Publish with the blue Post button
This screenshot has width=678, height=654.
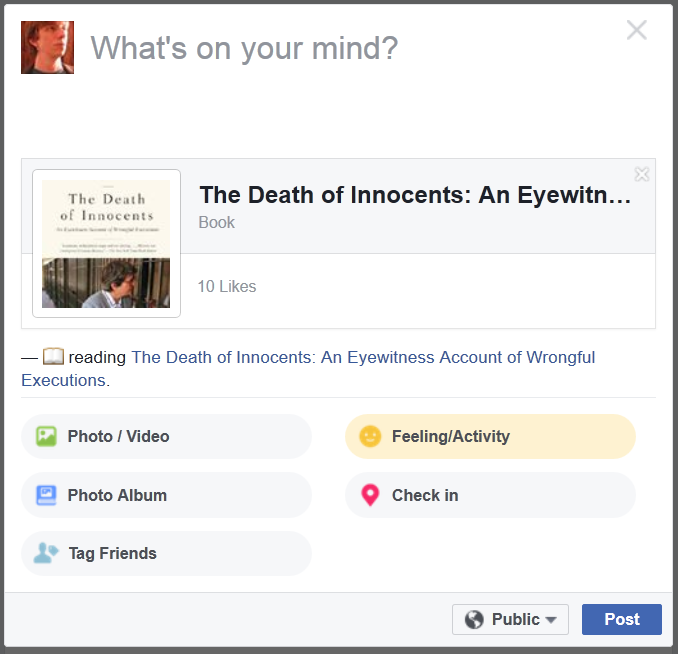pyautogui.click(x=622, y=619)
